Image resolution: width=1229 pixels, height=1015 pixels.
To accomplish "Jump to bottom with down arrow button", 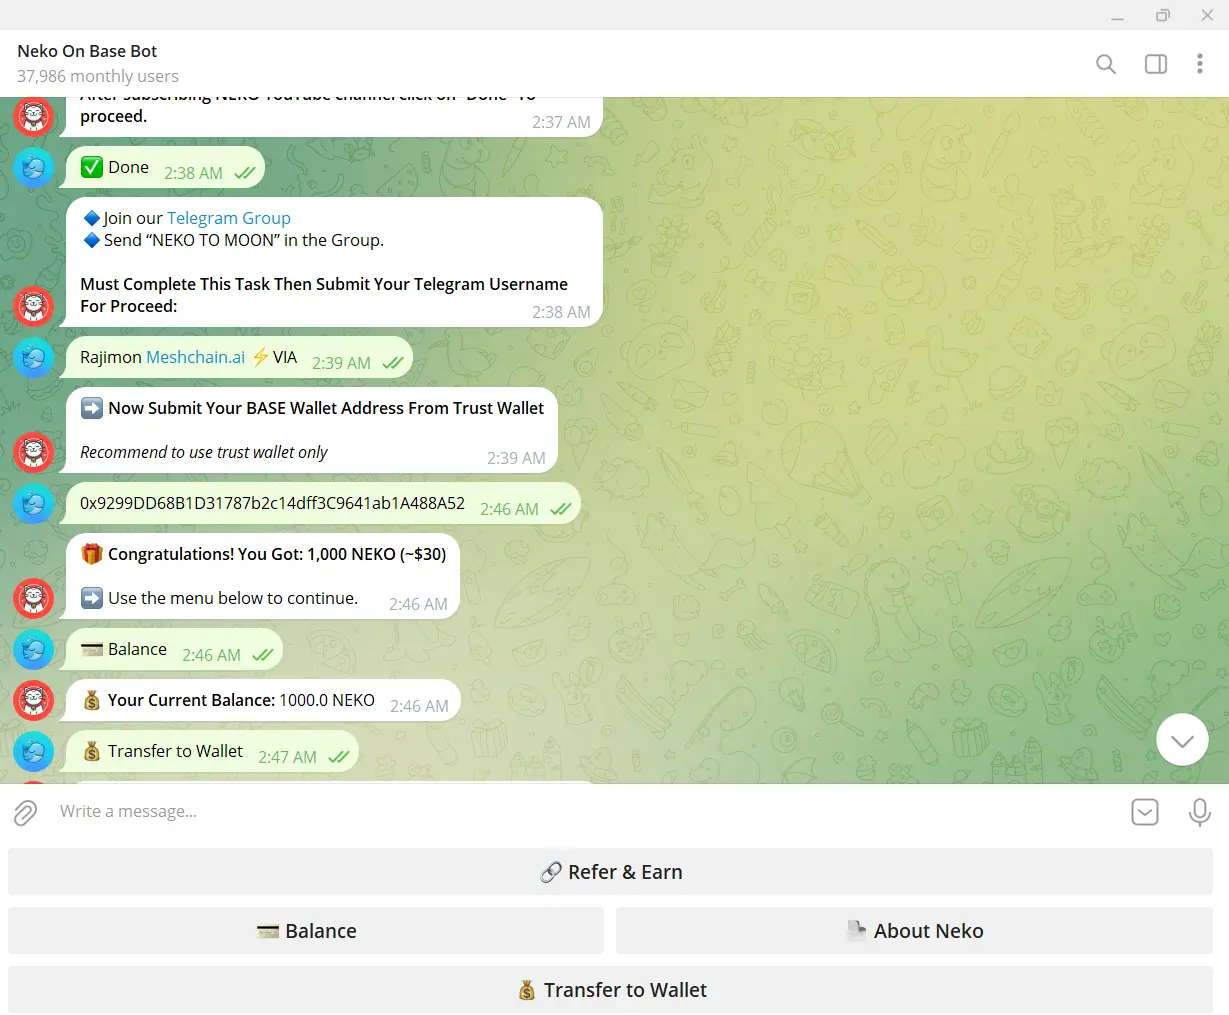I will point(1182,740).
